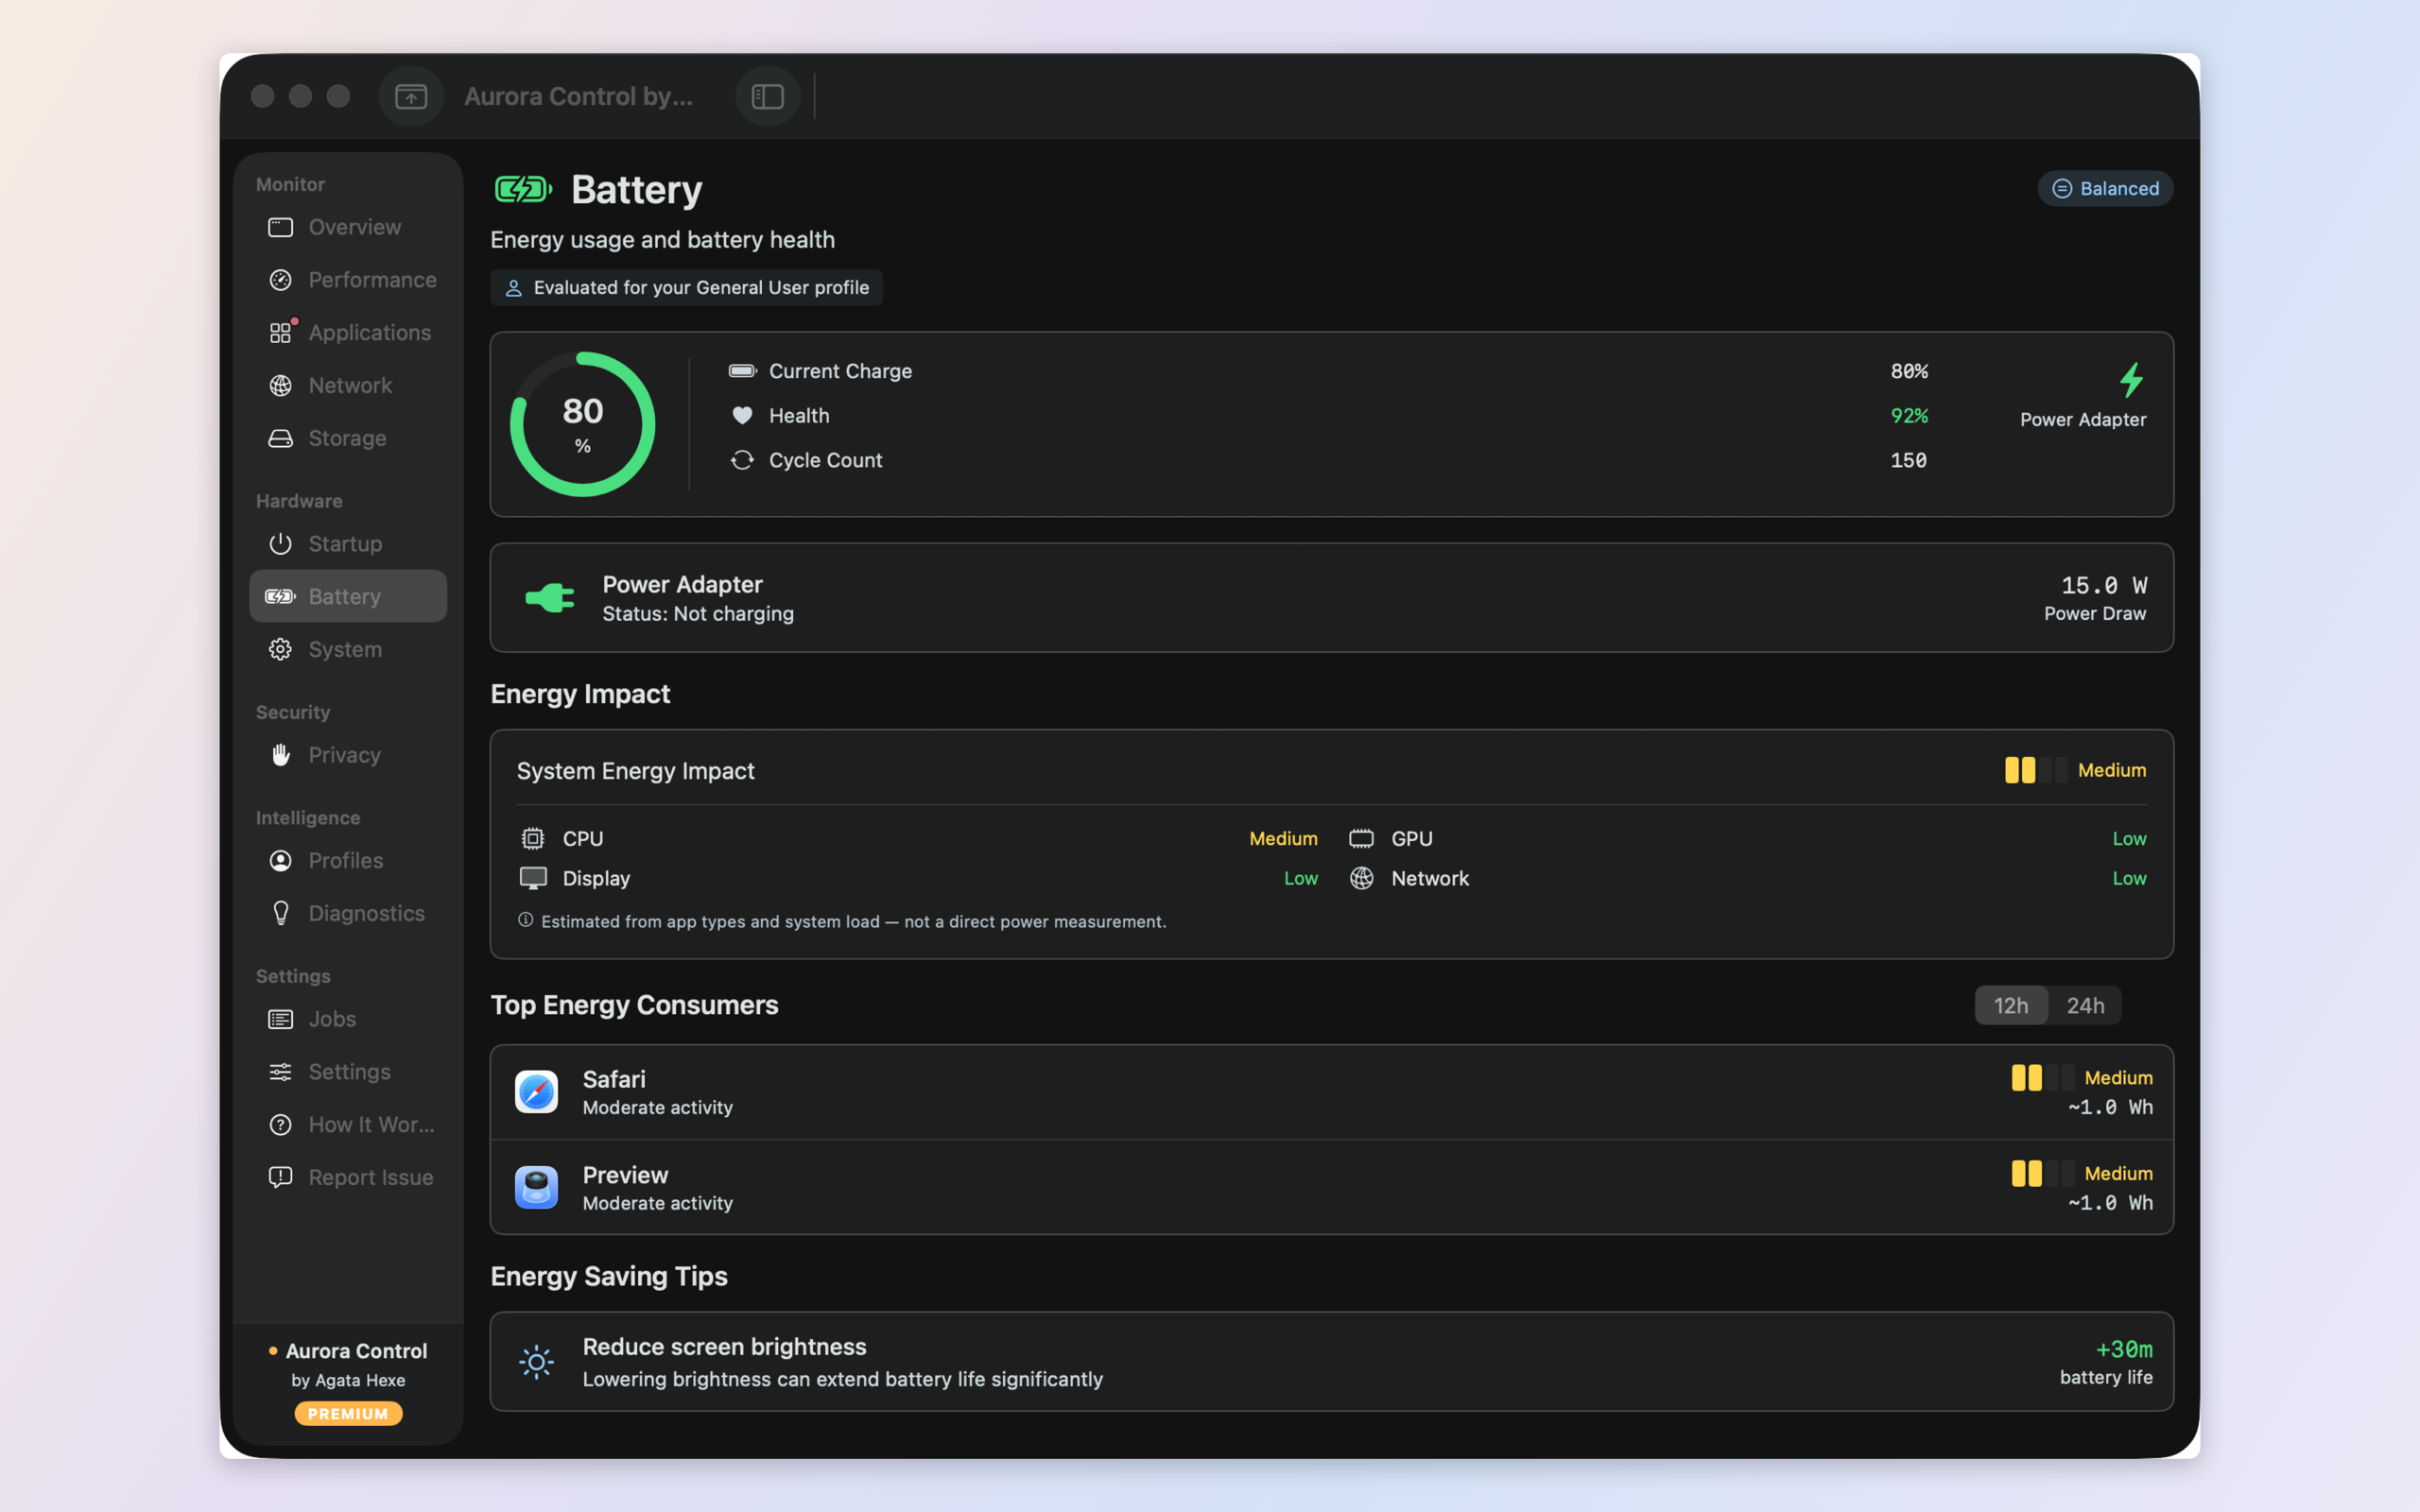Click the Cycle Count 150 value

click(x=1908, y=461)
